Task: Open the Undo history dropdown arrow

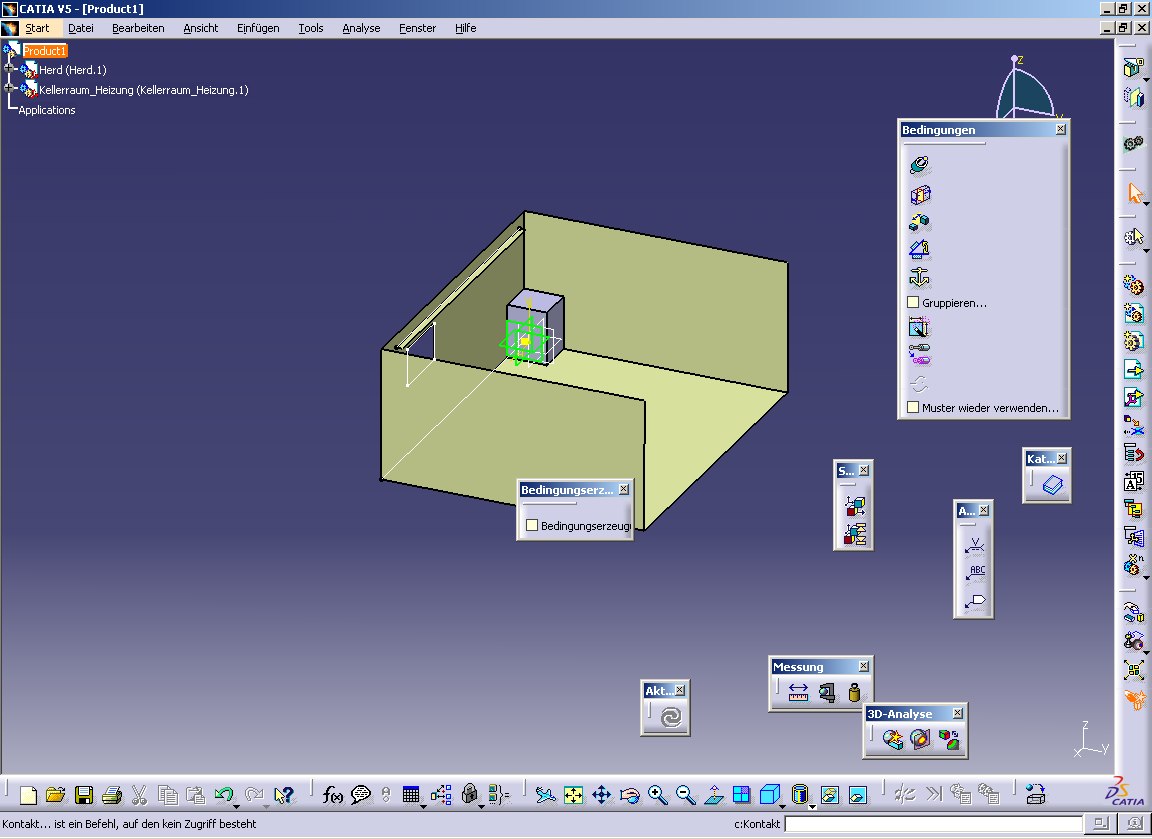Action: [237, 807]
